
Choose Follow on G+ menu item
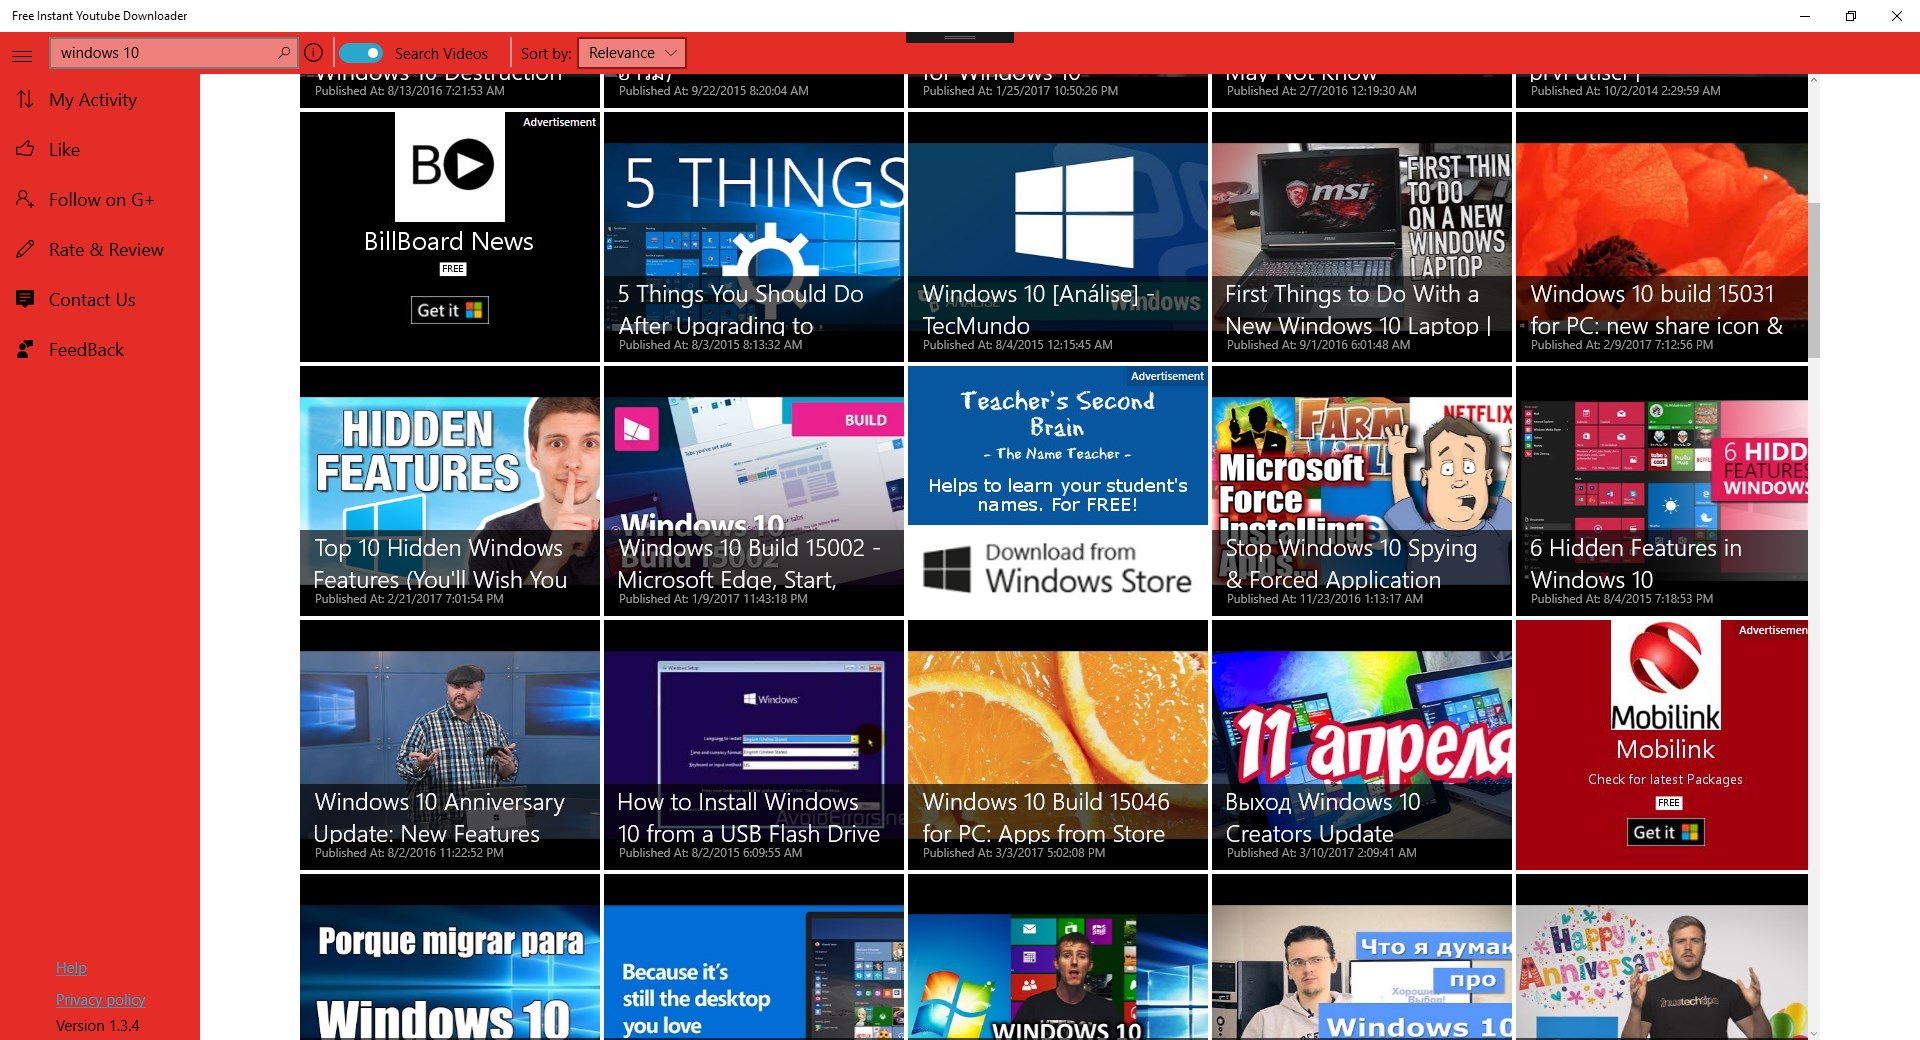click(100, 199)
